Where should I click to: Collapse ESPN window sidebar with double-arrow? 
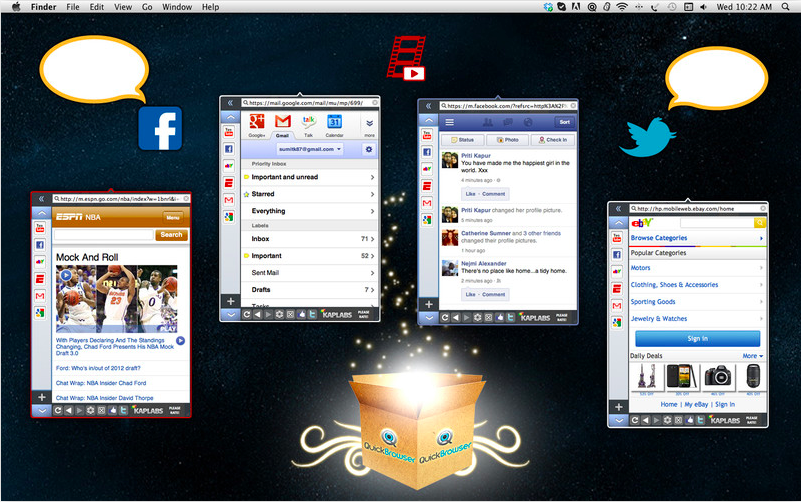(40, 199)
